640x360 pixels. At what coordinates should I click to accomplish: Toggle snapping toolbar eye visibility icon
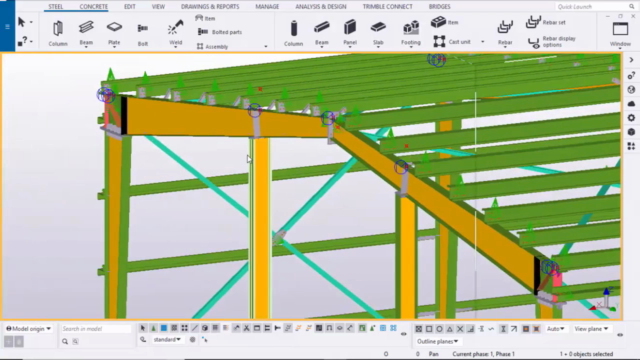pyautogui.click(x=620, y=335)
